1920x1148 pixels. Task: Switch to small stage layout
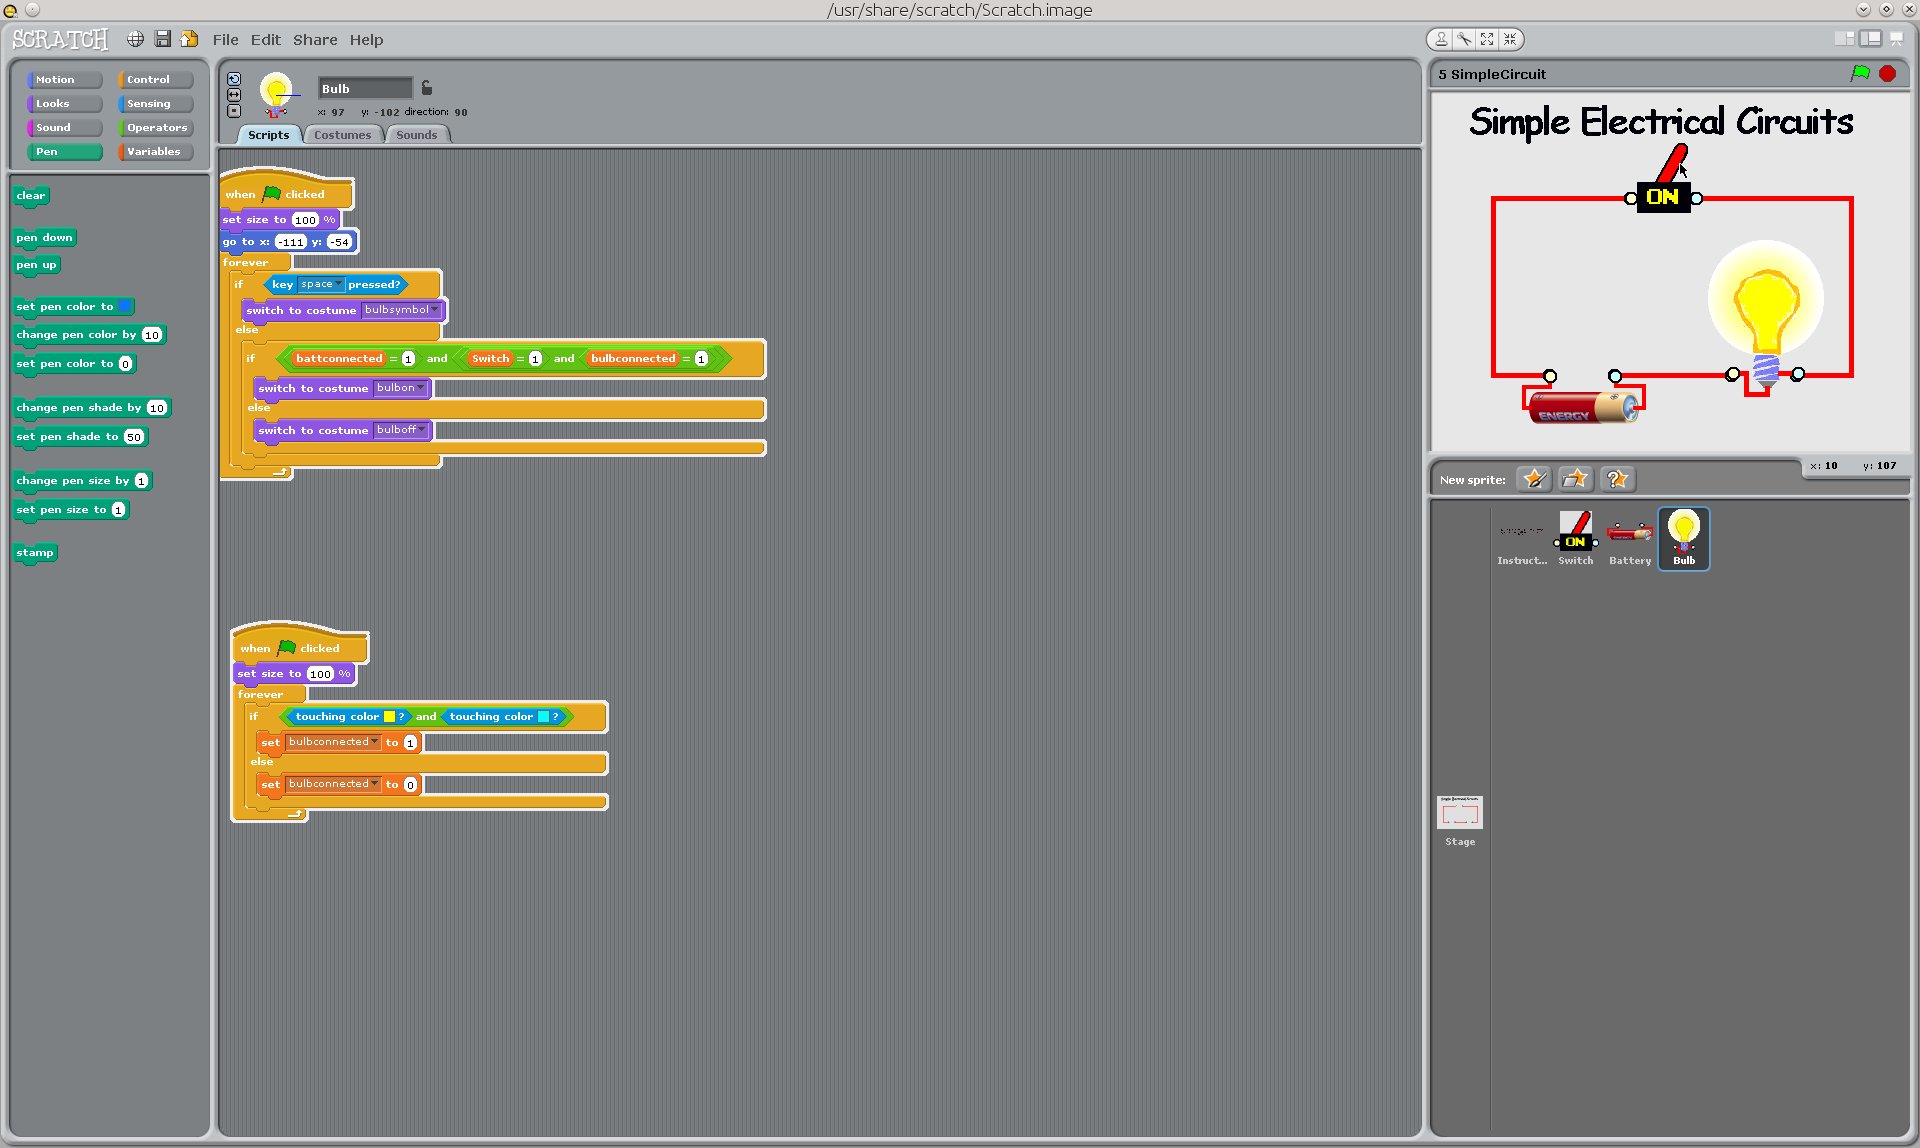click(x=1844, y=39)
